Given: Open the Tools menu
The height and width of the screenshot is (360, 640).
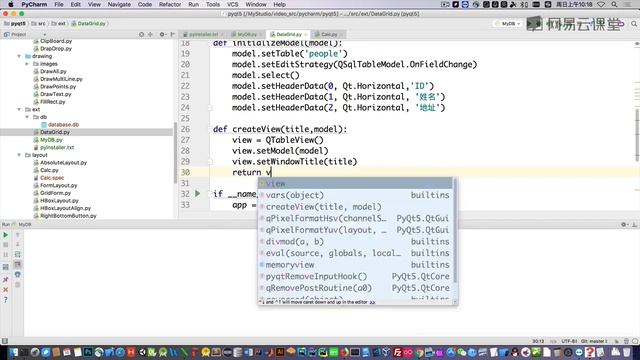Looking at the screenshot, I should pyautogui.click(x=213, y=4).
